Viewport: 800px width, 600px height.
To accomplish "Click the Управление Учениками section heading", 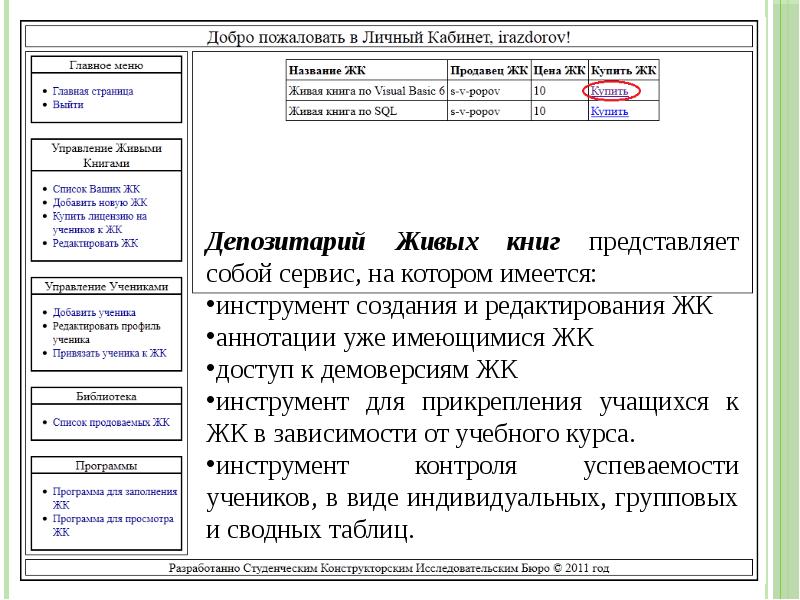I will pos(107,286).
